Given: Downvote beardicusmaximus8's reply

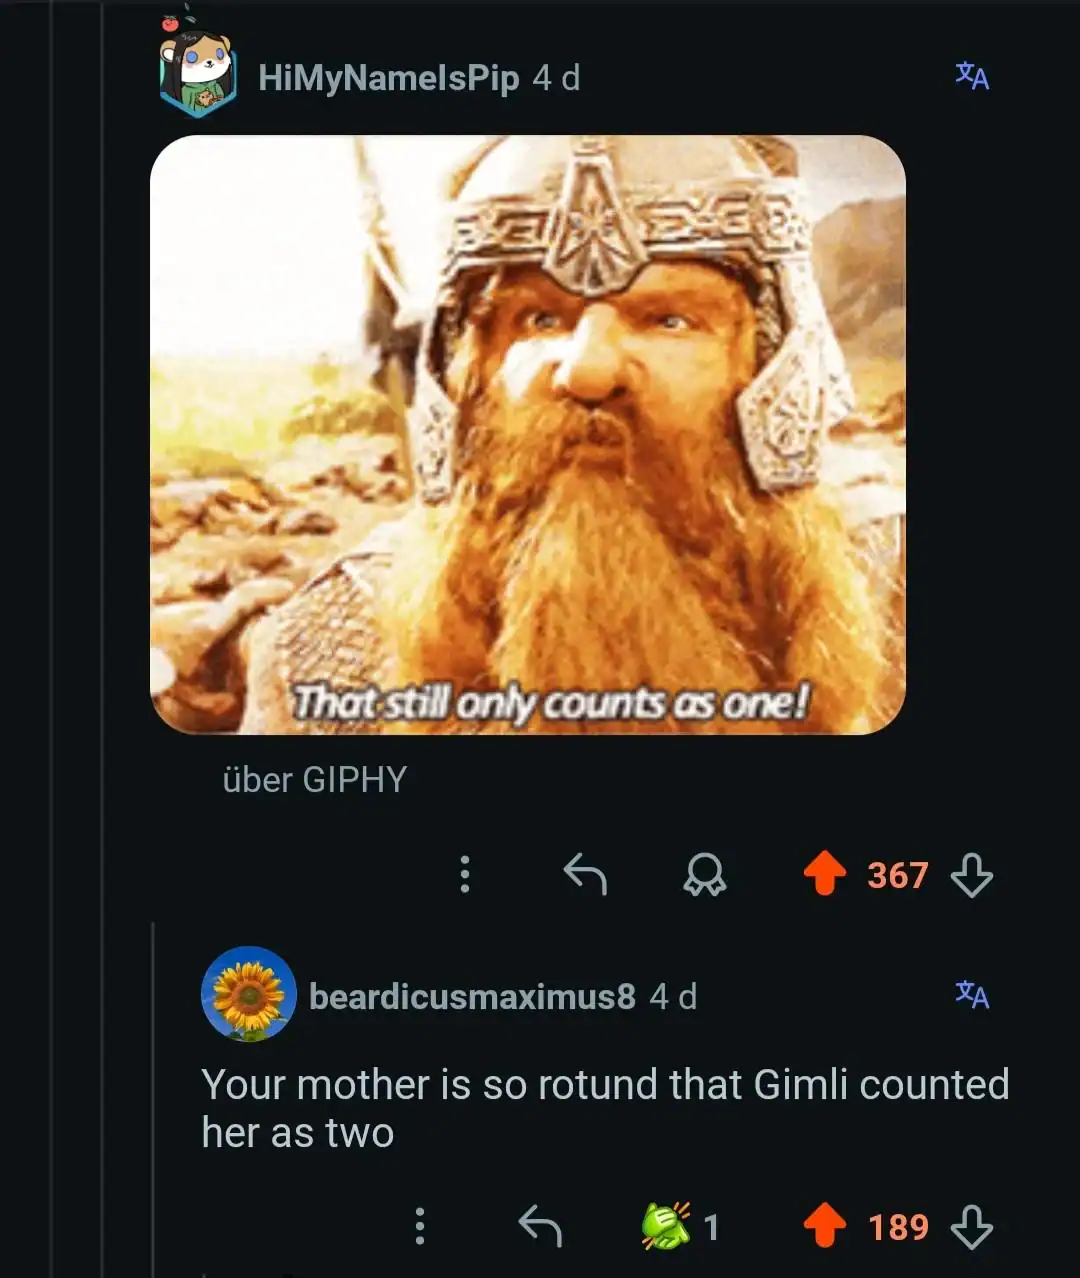Looking at the screenshot, I should pos(971,1226).
